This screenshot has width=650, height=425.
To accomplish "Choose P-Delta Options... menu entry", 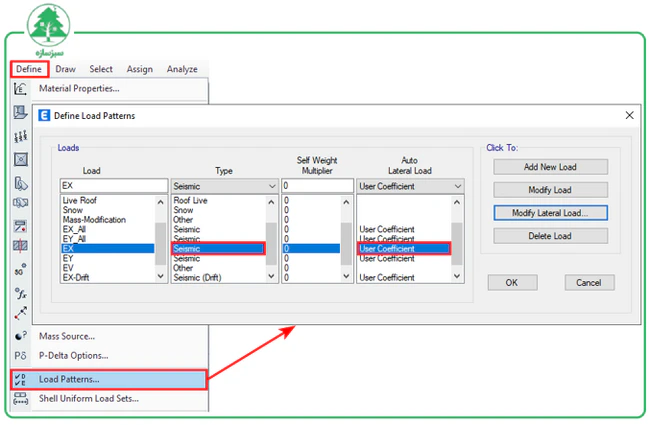I will 73,356.
